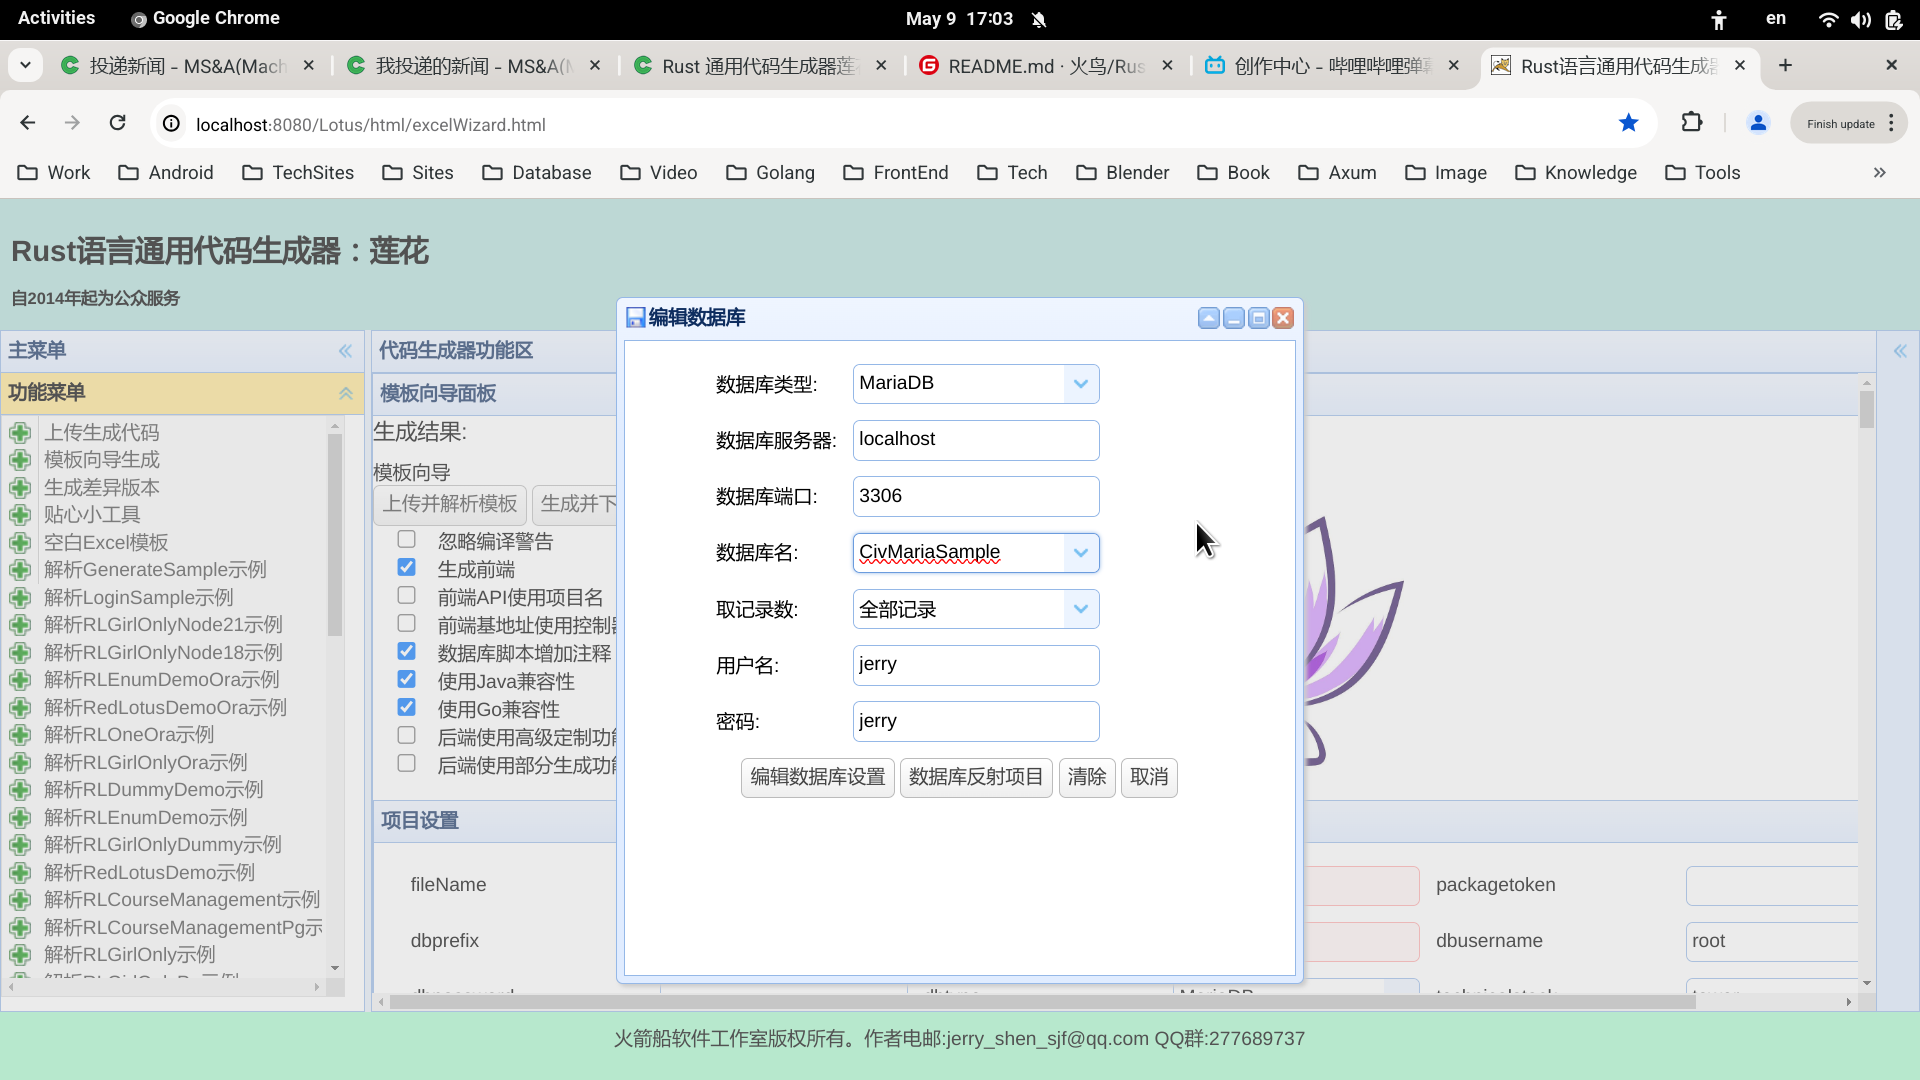Click the 数据库反射项目 button
The width and height of the screenshot is (1920, 1080).
(x=975, y=777)
